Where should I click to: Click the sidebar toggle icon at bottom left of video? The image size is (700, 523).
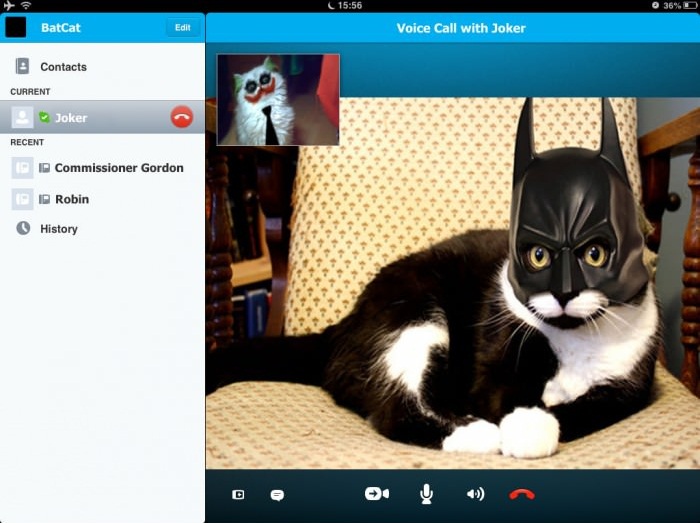pyautogui.click(x=238, y=495)
